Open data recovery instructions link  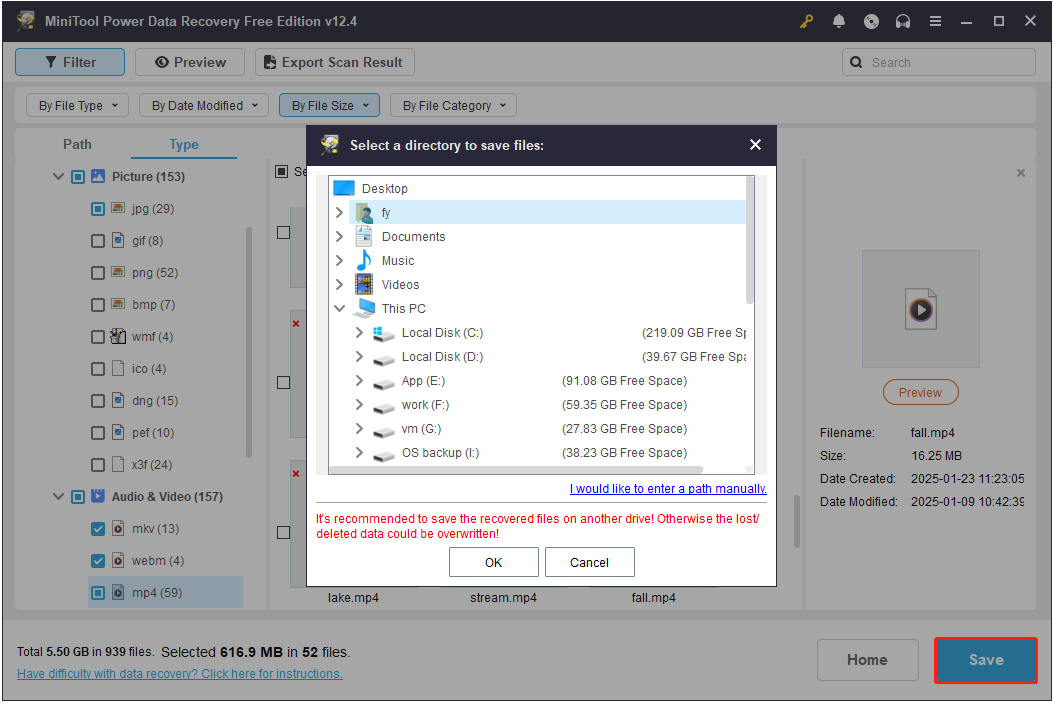(x=180, y=673)
